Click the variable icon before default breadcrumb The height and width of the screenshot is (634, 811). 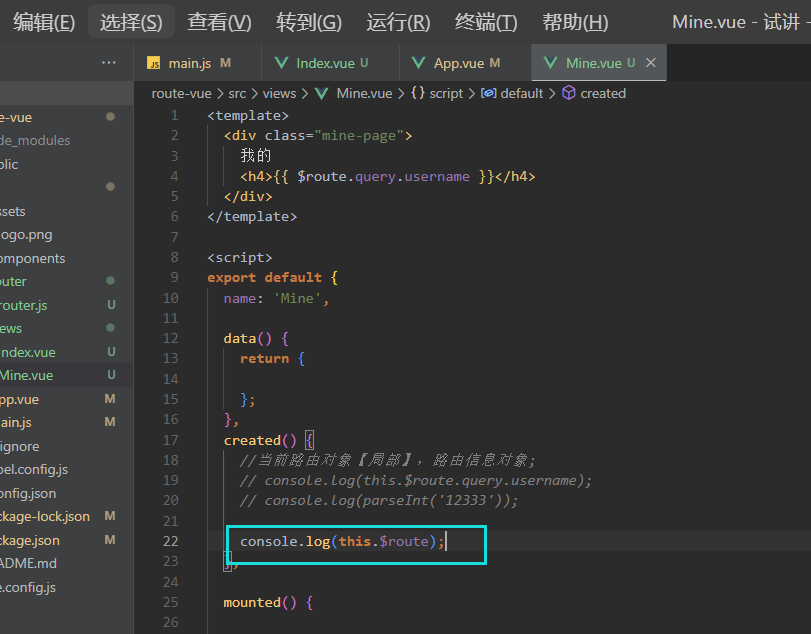pos(488,93)
